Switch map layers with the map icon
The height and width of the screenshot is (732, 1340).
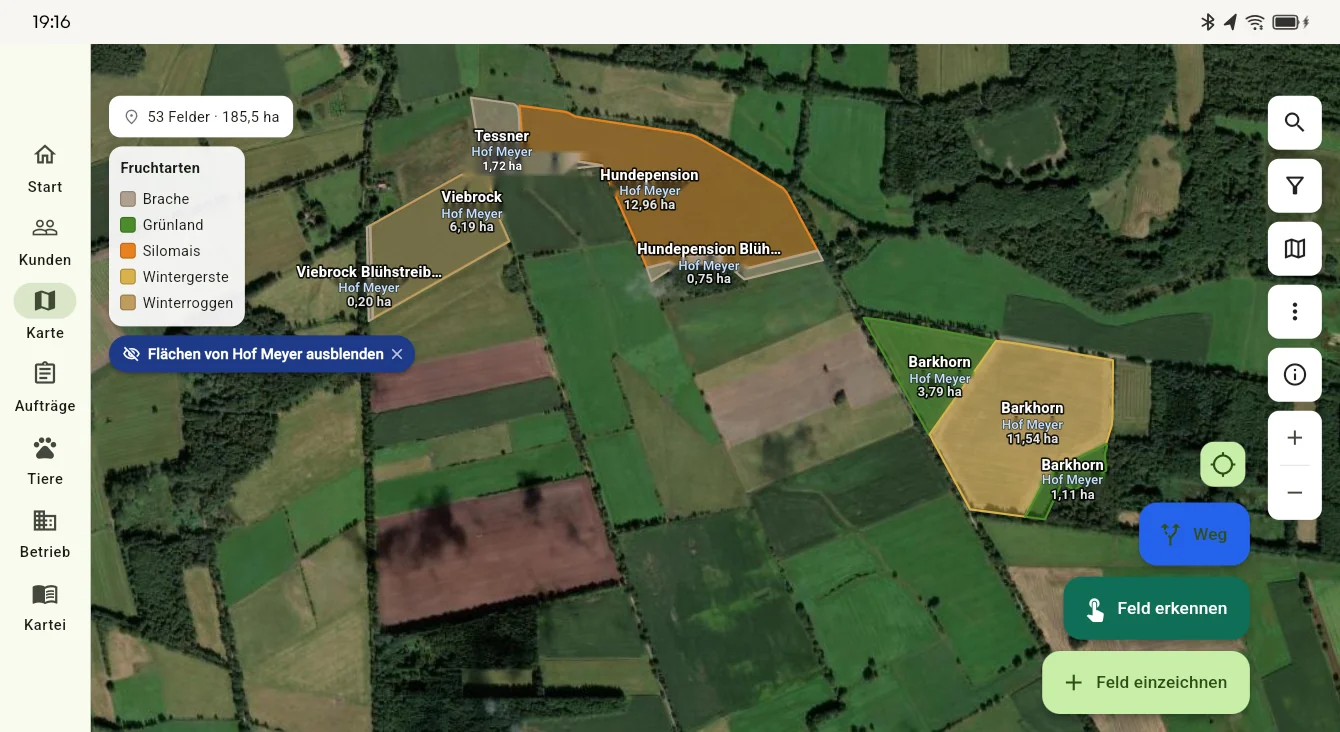(1294, 249)
